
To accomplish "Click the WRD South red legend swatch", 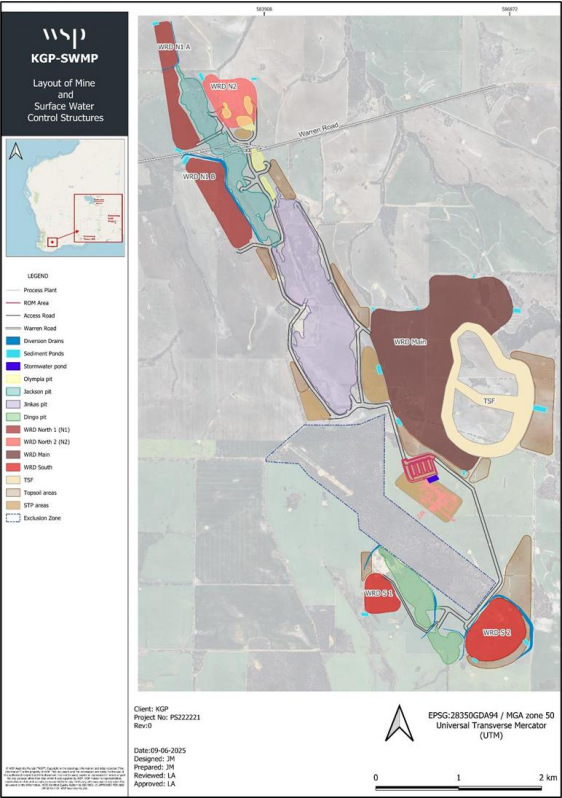I will pyautogui.click(x=13, y=467).
